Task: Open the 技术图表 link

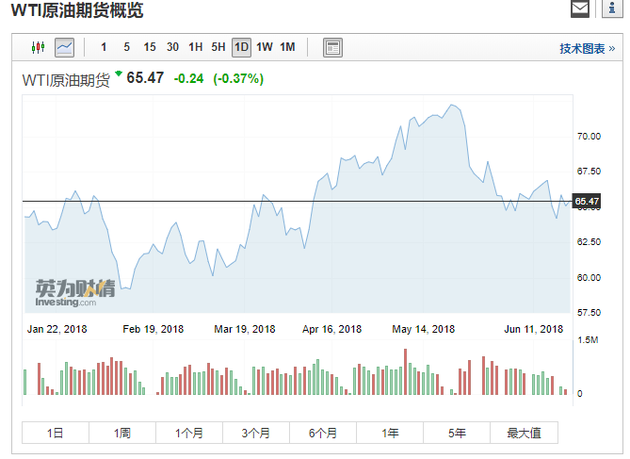Action: pos(582,48)
